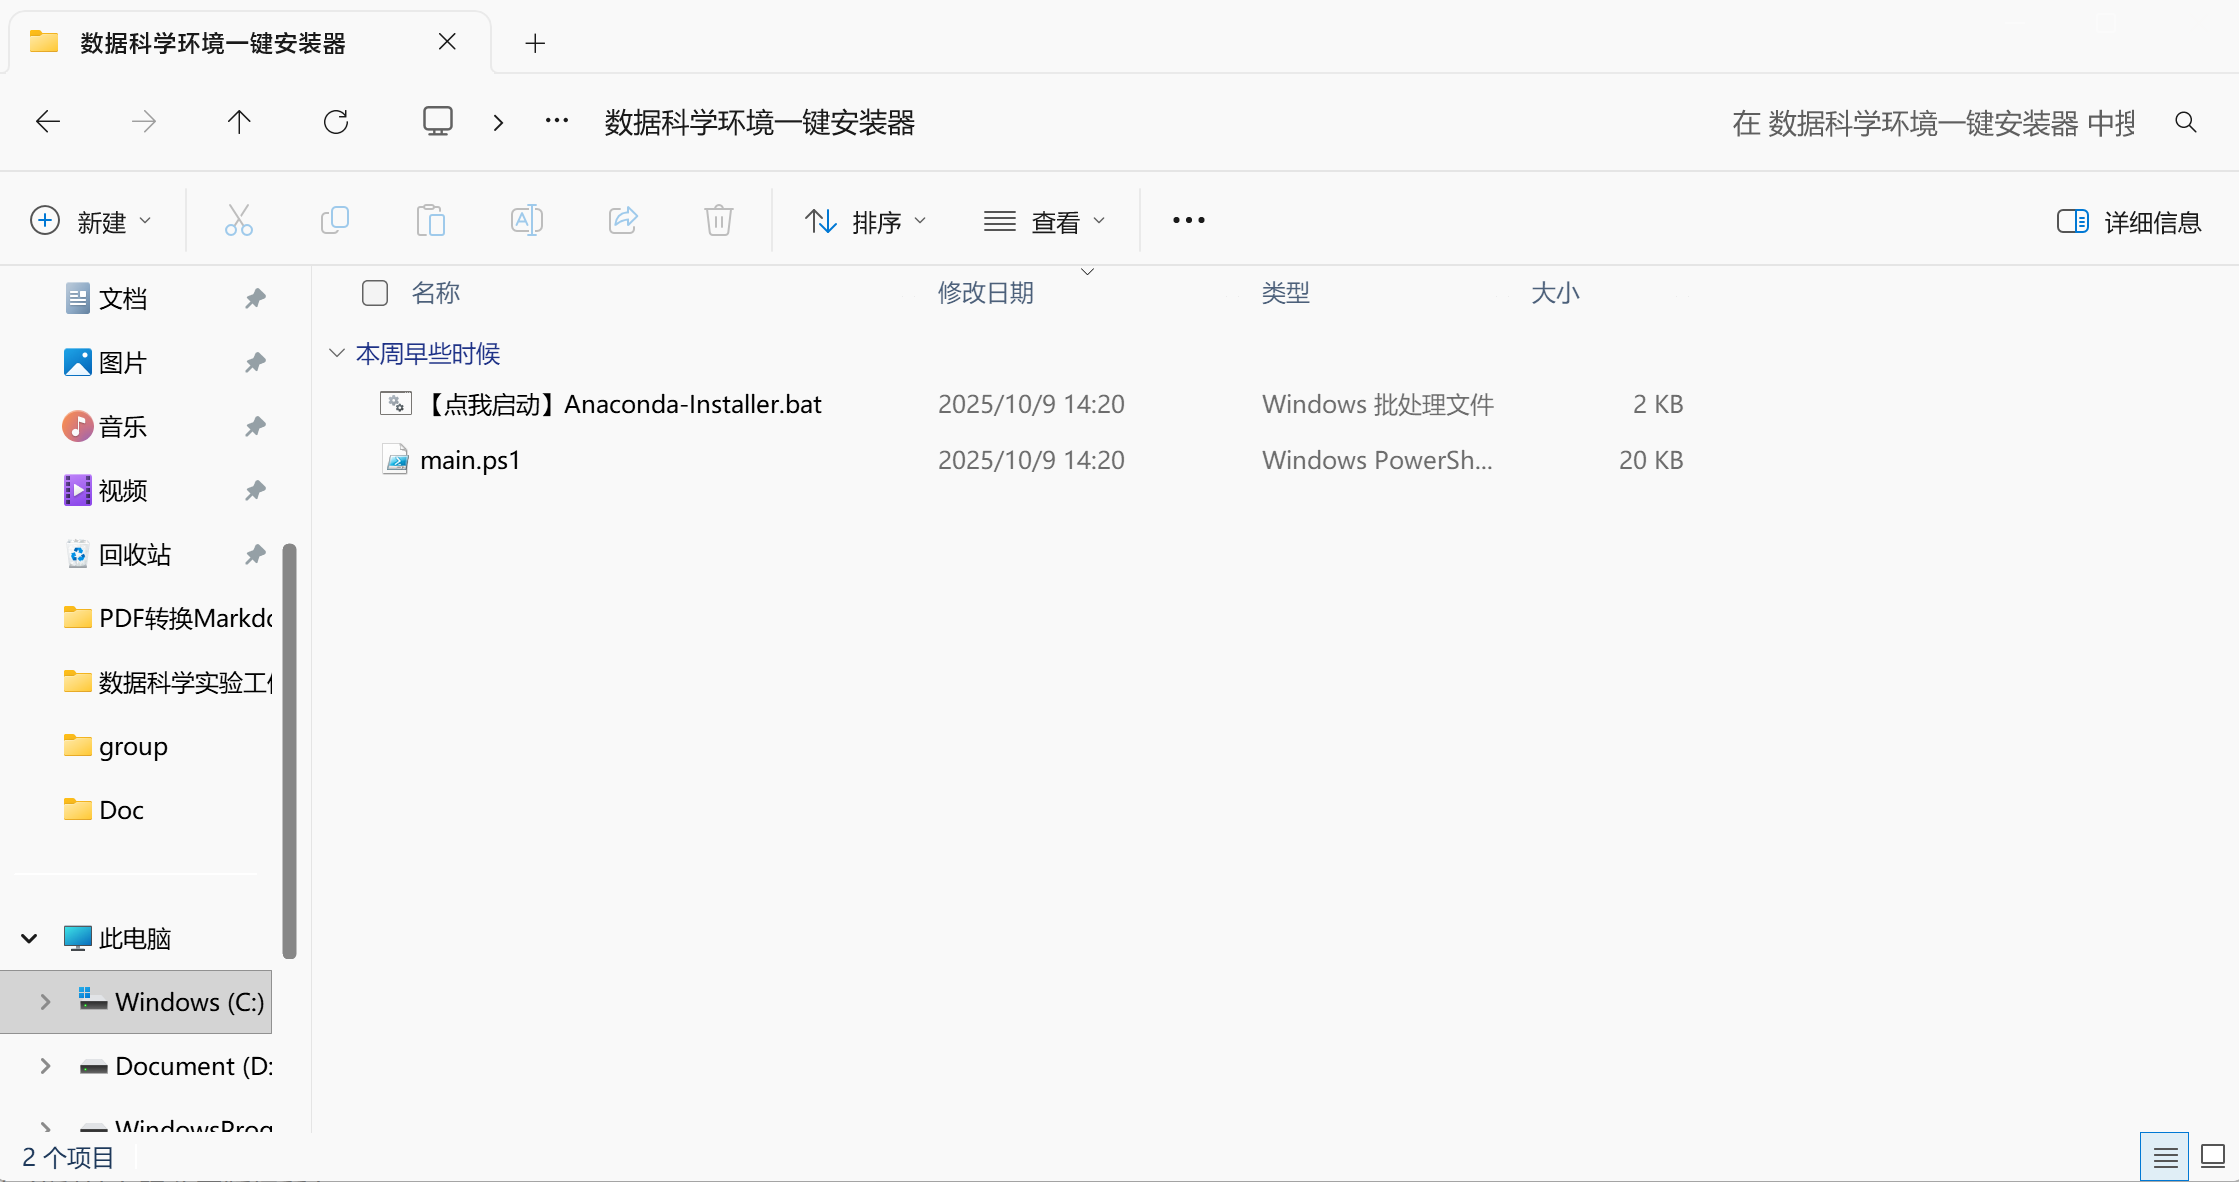Expand the Document (D:) drive node

(45, 1066)
